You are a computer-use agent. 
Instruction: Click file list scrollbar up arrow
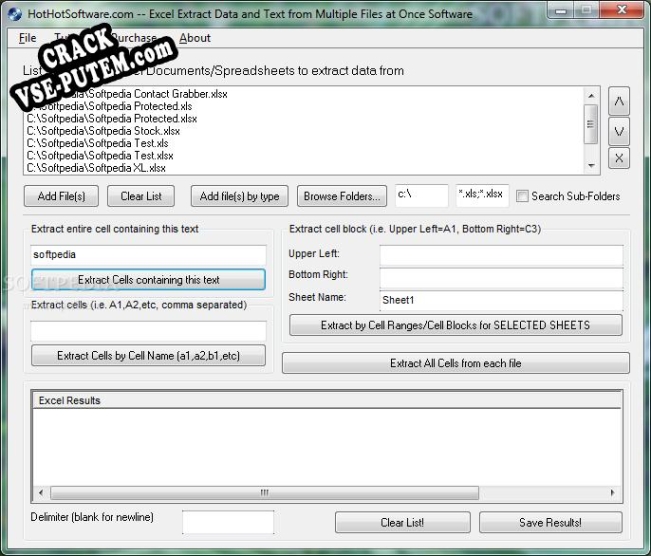click(591, 96)
